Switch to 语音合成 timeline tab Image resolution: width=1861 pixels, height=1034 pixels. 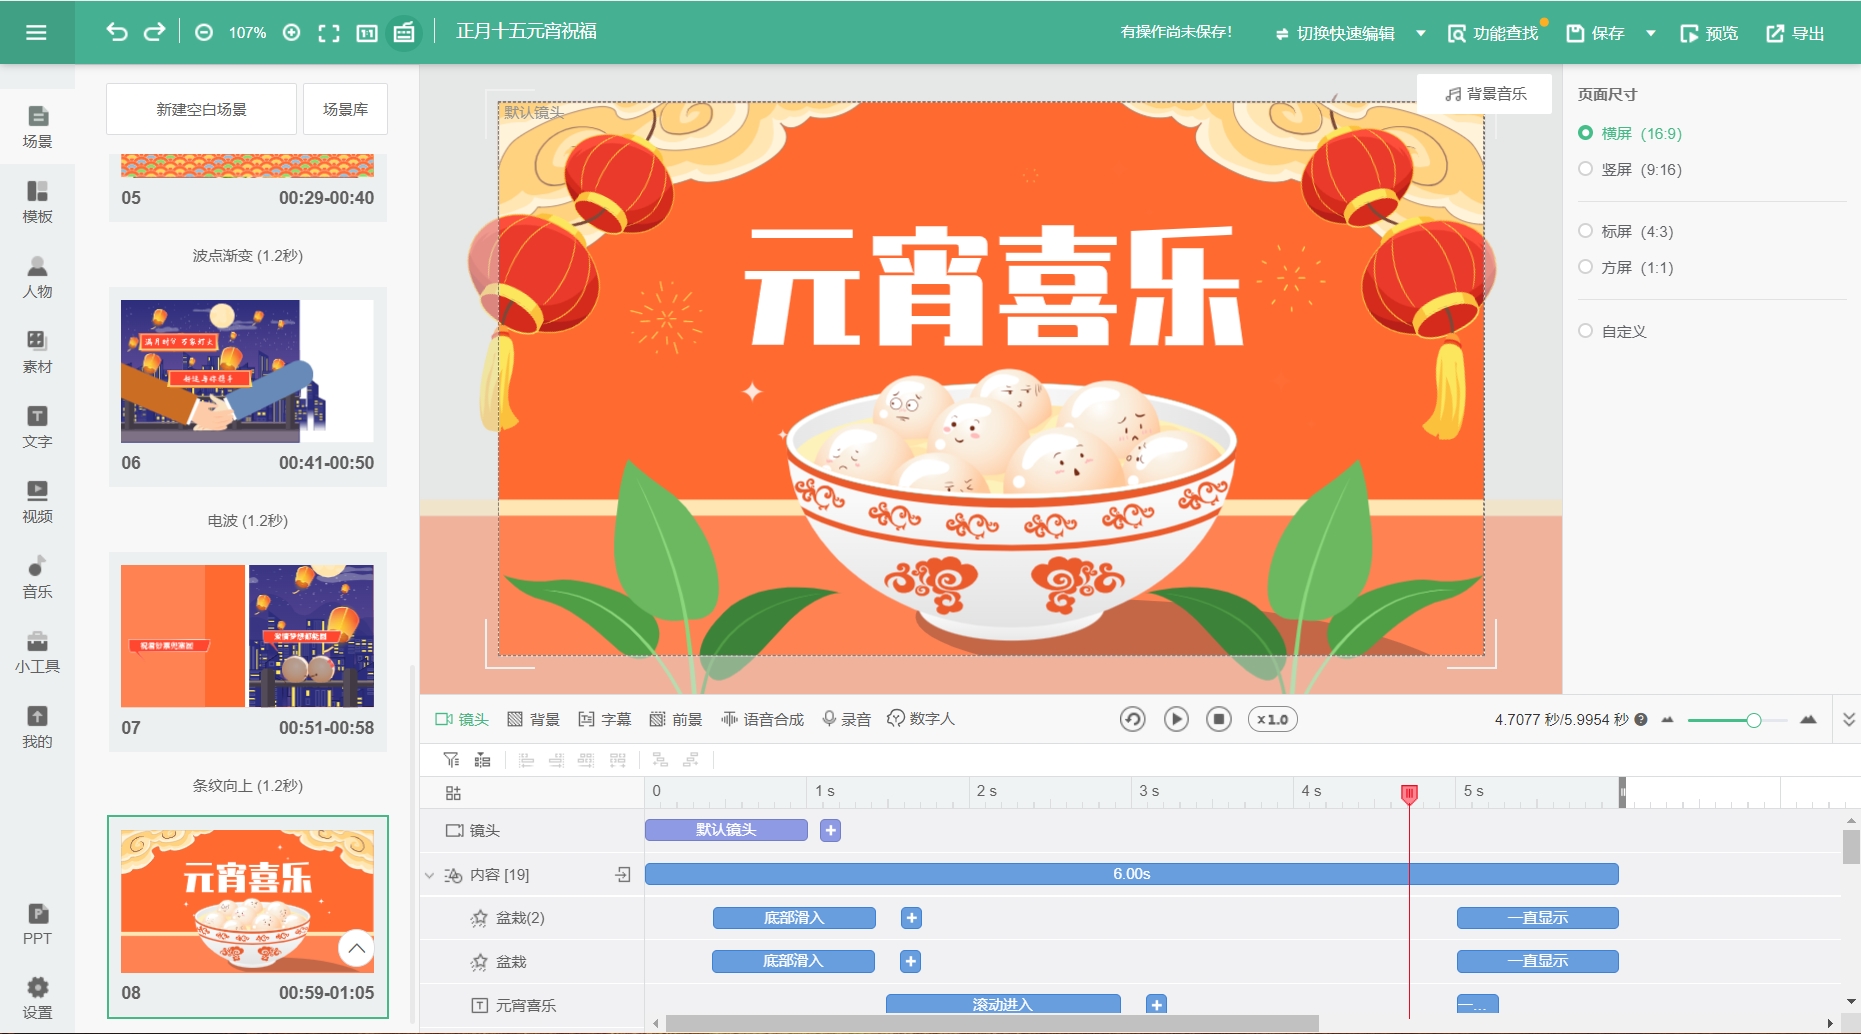762,719
